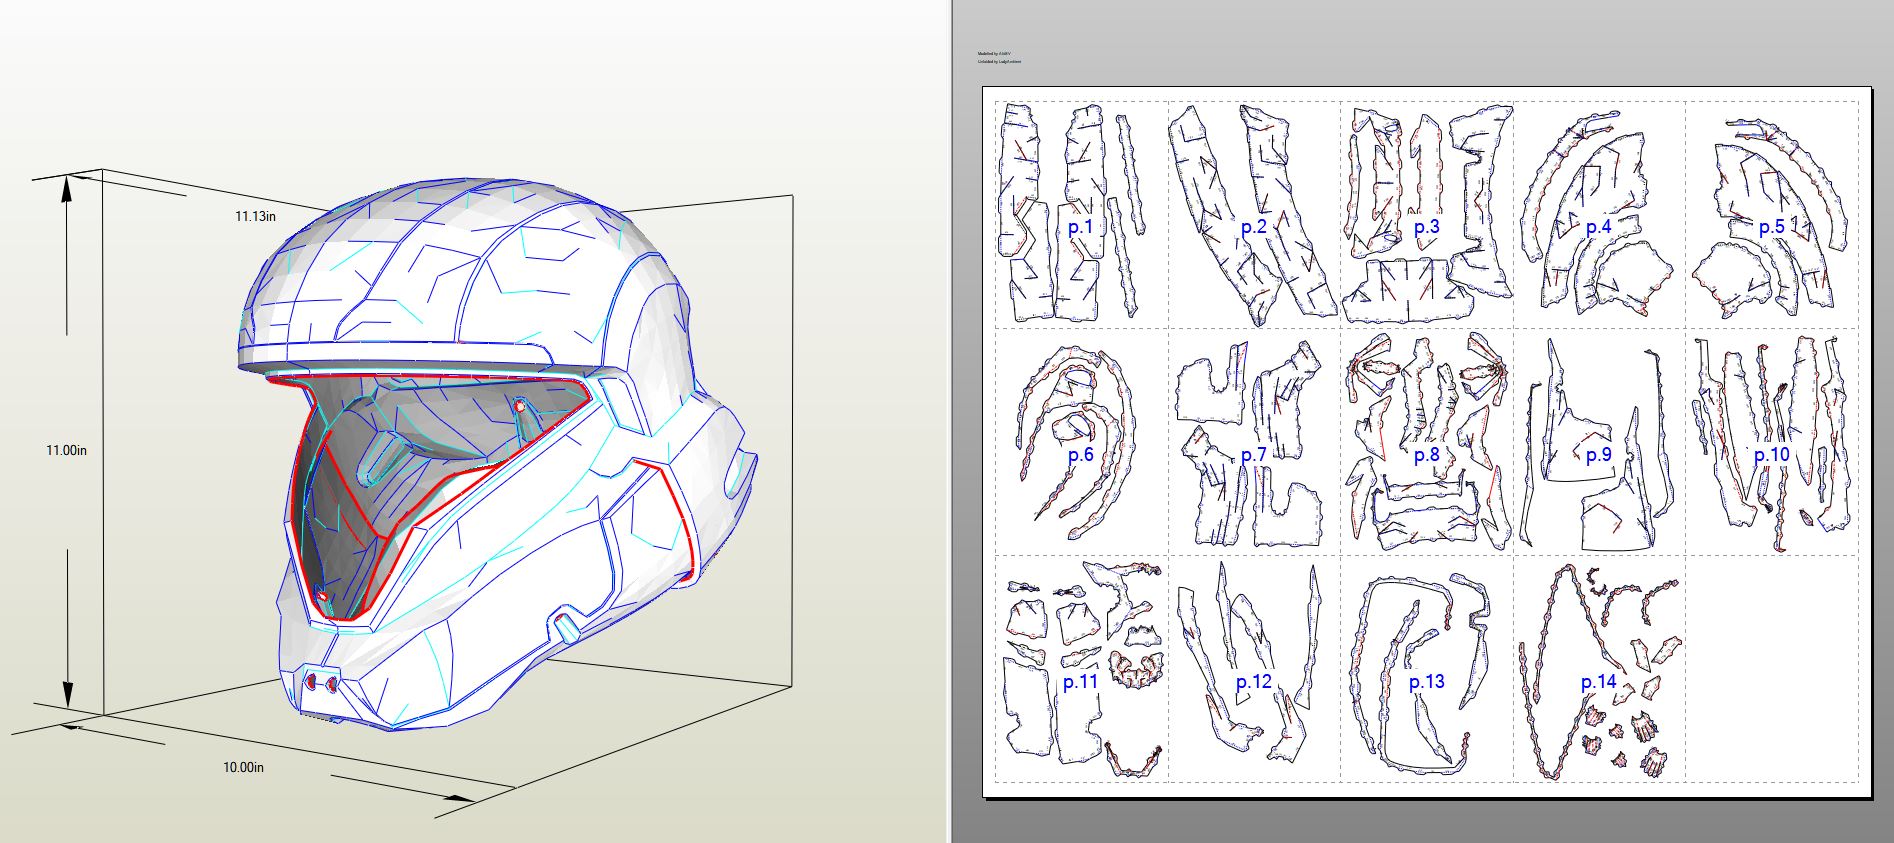Select the p.6 page label
The image size is (1894, 843).
tap(1080, 455)
